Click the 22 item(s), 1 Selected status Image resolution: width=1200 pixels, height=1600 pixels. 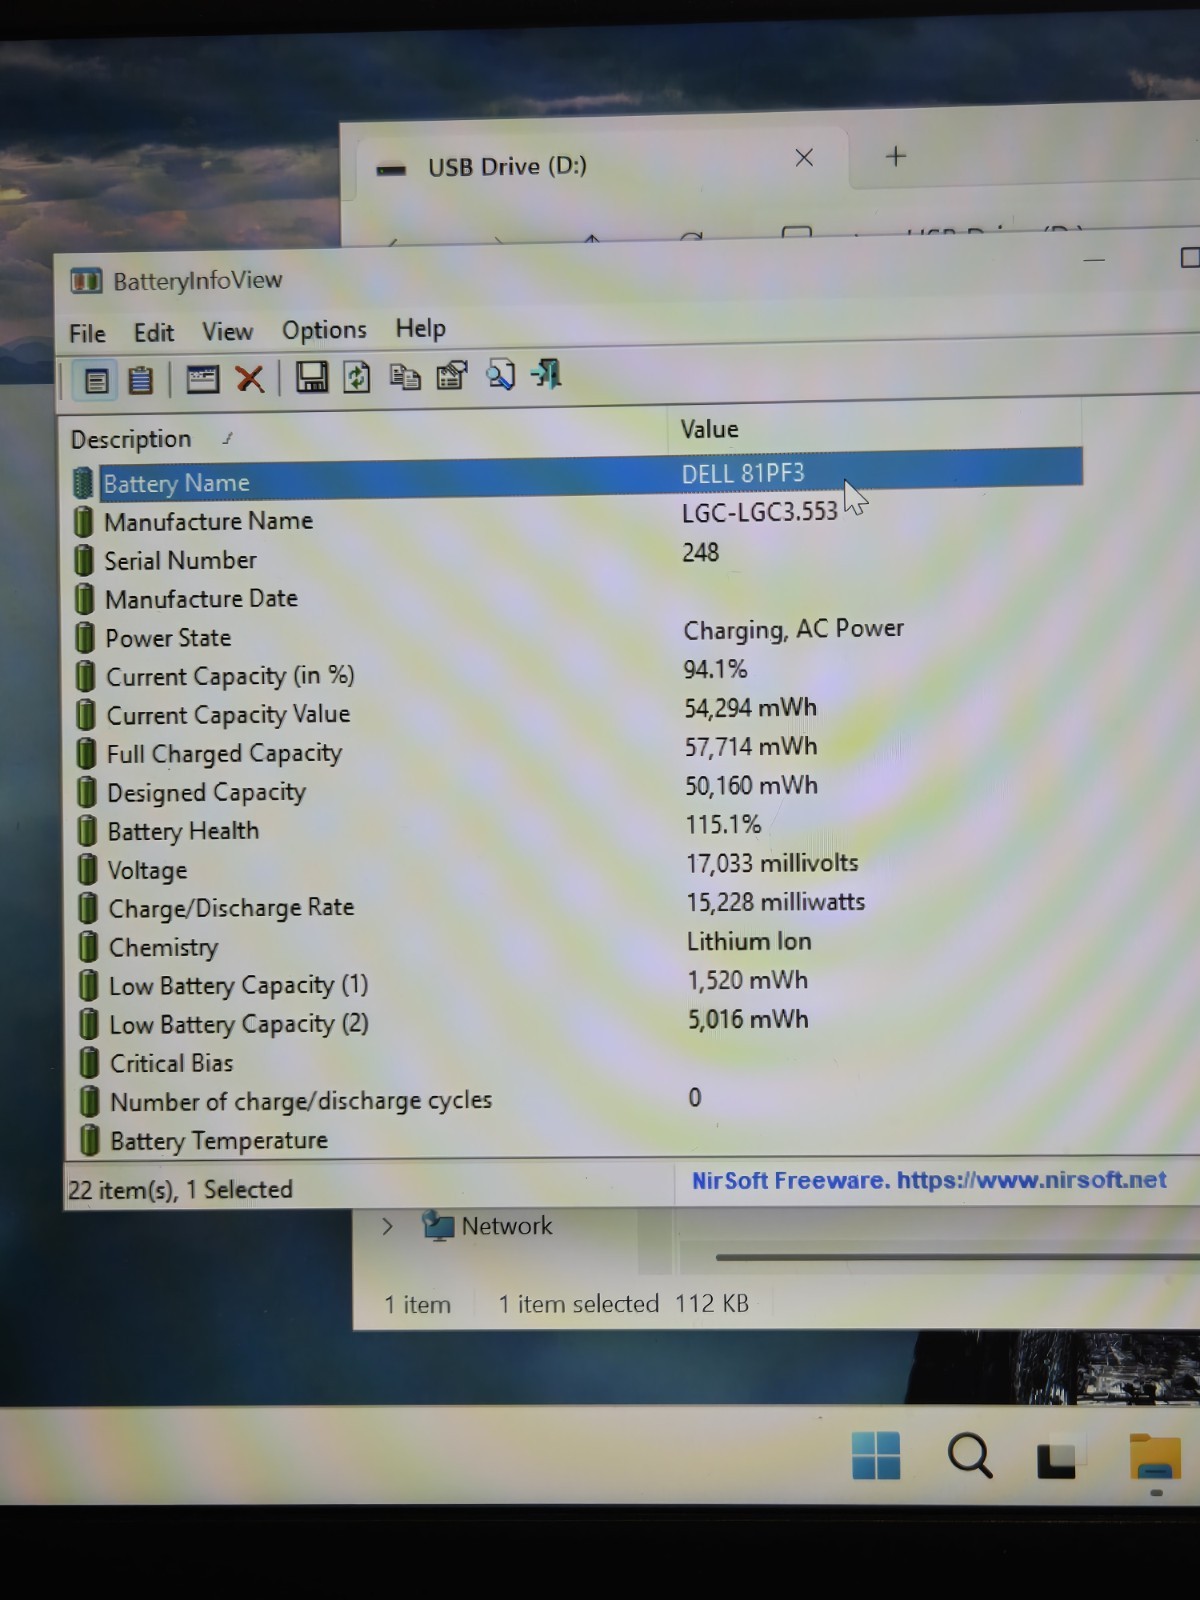click(180, 1189)
